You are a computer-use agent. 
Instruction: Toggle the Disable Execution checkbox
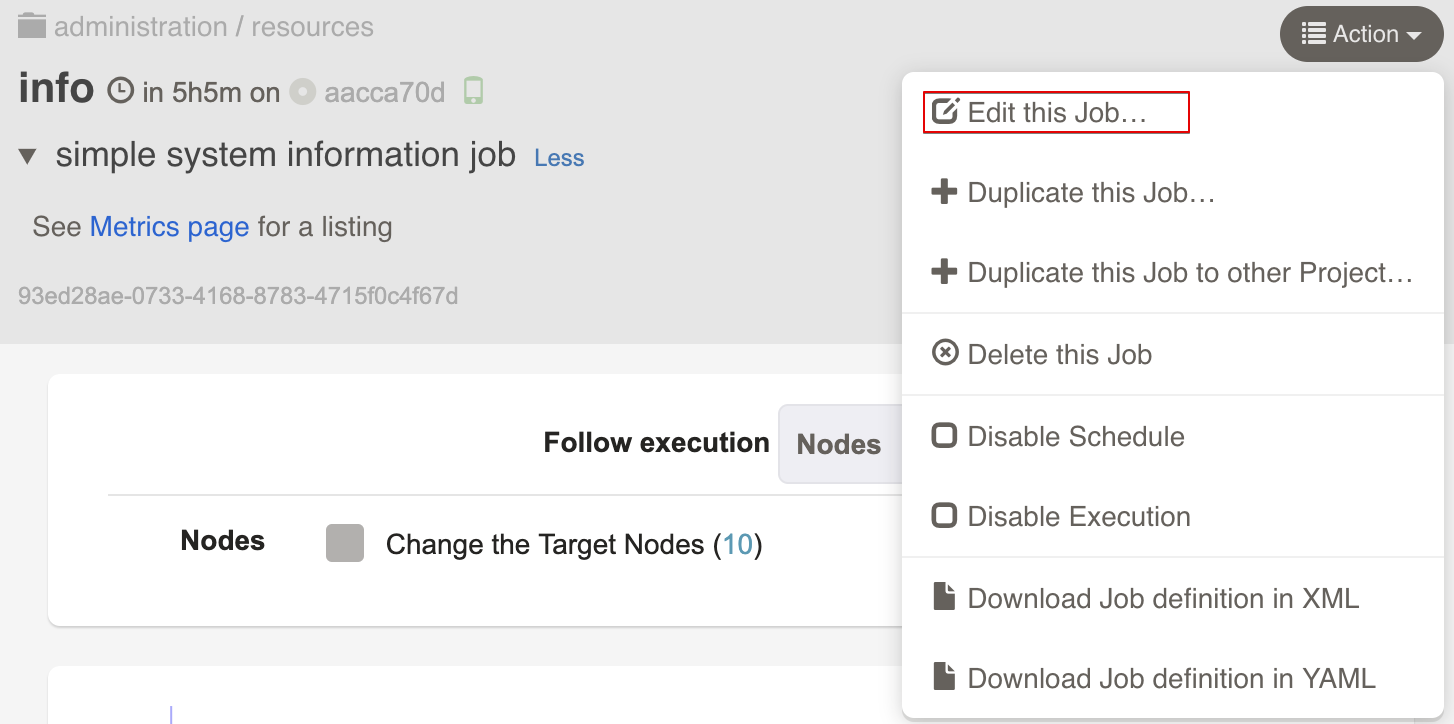tap(944, 515)
